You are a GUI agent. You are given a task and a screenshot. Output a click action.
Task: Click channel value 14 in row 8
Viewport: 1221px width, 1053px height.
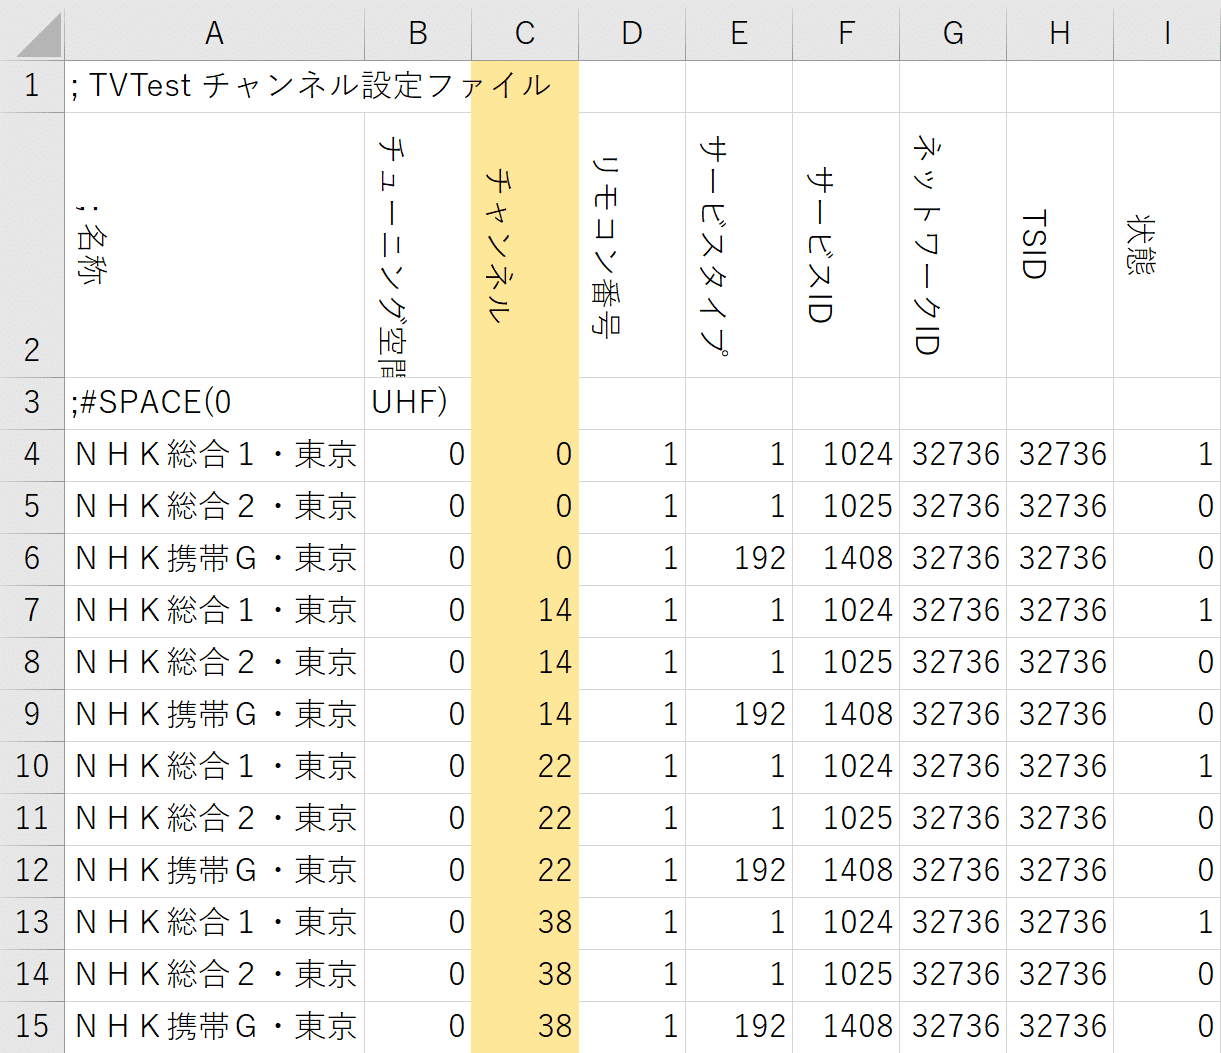click(525, 662)
